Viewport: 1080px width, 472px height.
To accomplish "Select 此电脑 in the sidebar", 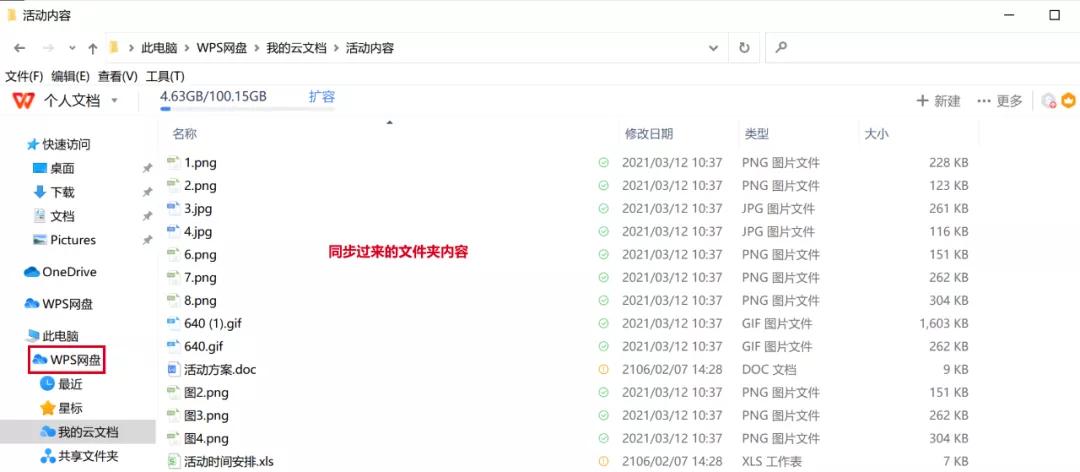I will tap(52, 336).
